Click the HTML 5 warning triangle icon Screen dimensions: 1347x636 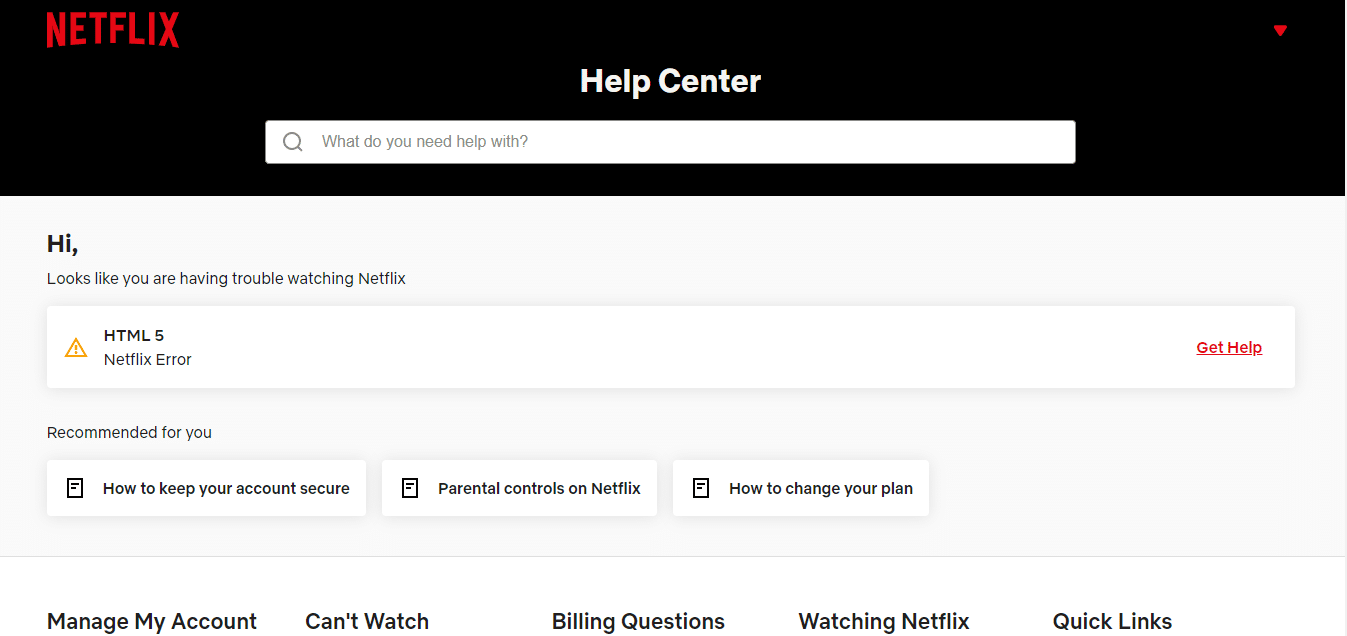pyautogui.click(x=76, y=348)
